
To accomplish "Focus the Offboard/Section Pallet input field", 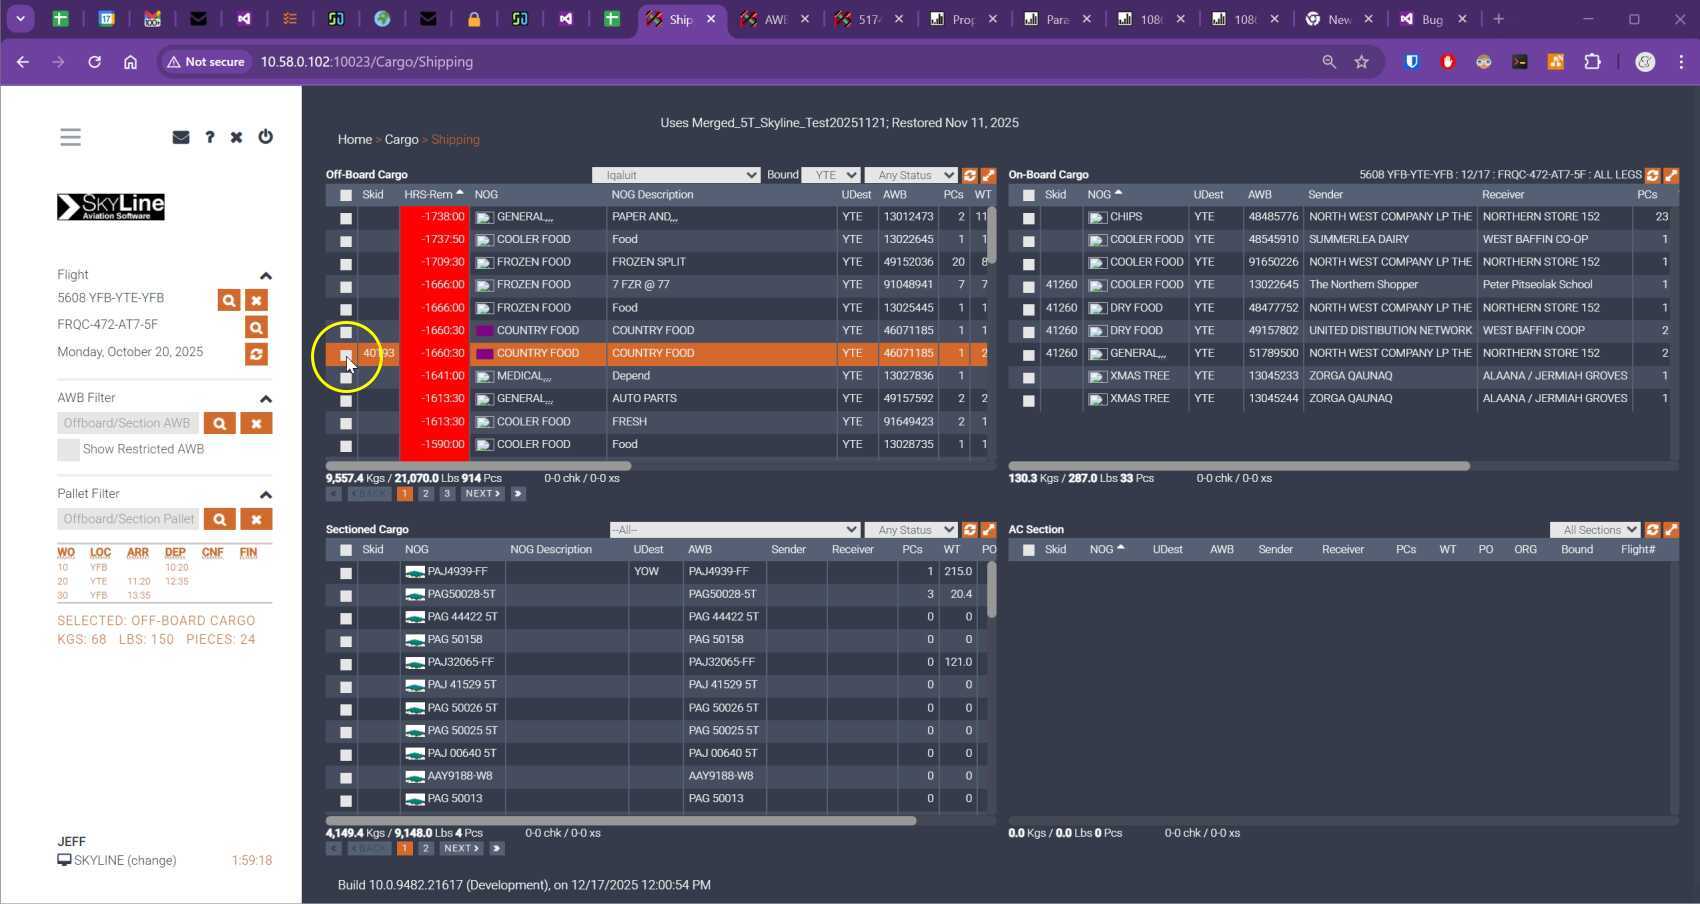I will pos(128,519).
